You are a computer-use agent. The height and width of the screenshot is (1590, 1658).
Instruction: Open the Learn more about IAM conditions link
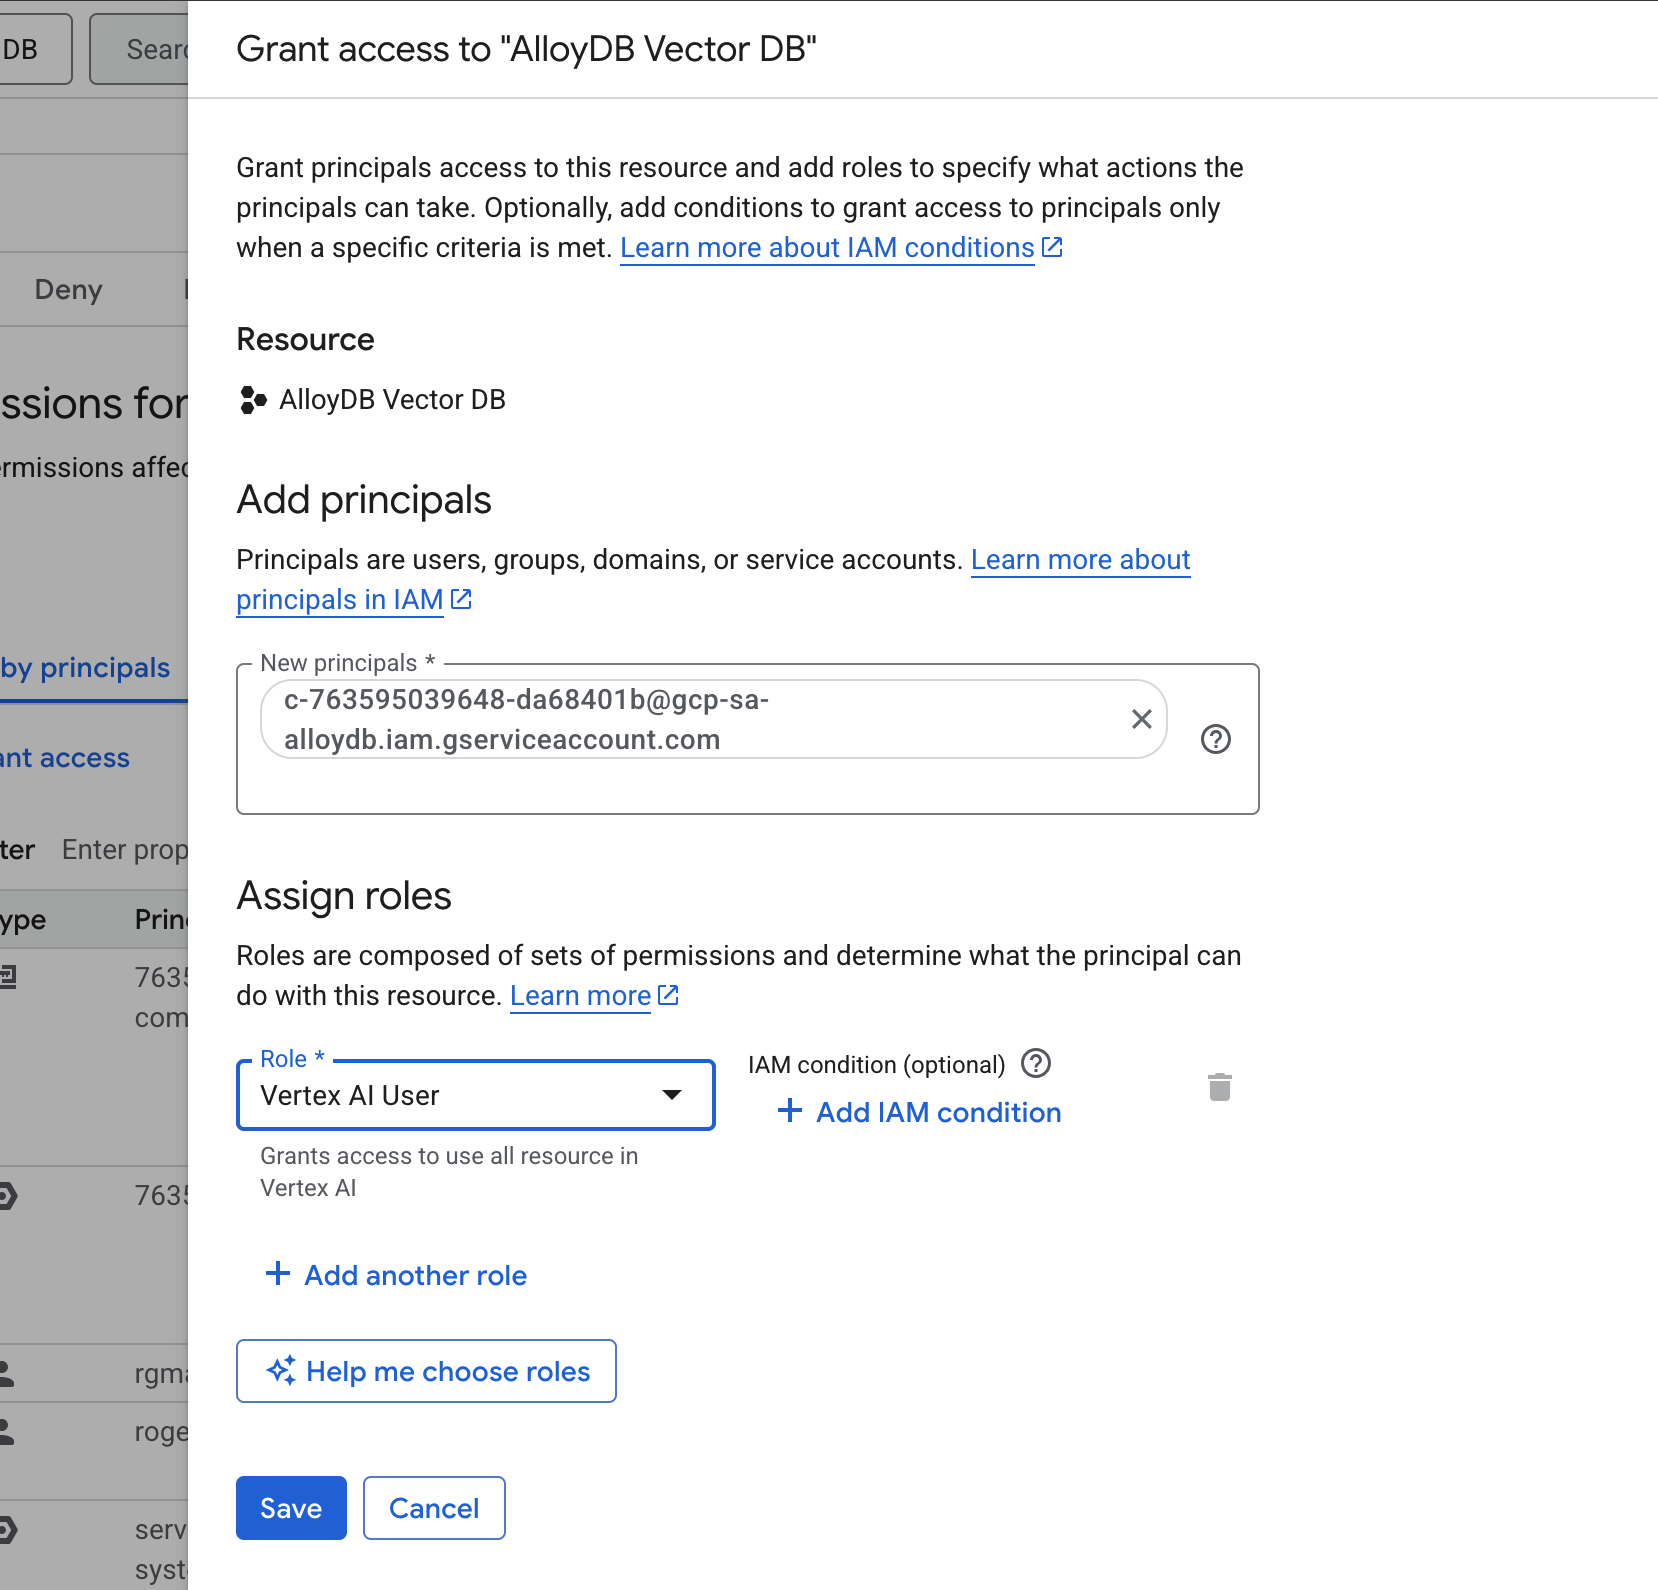827,247
